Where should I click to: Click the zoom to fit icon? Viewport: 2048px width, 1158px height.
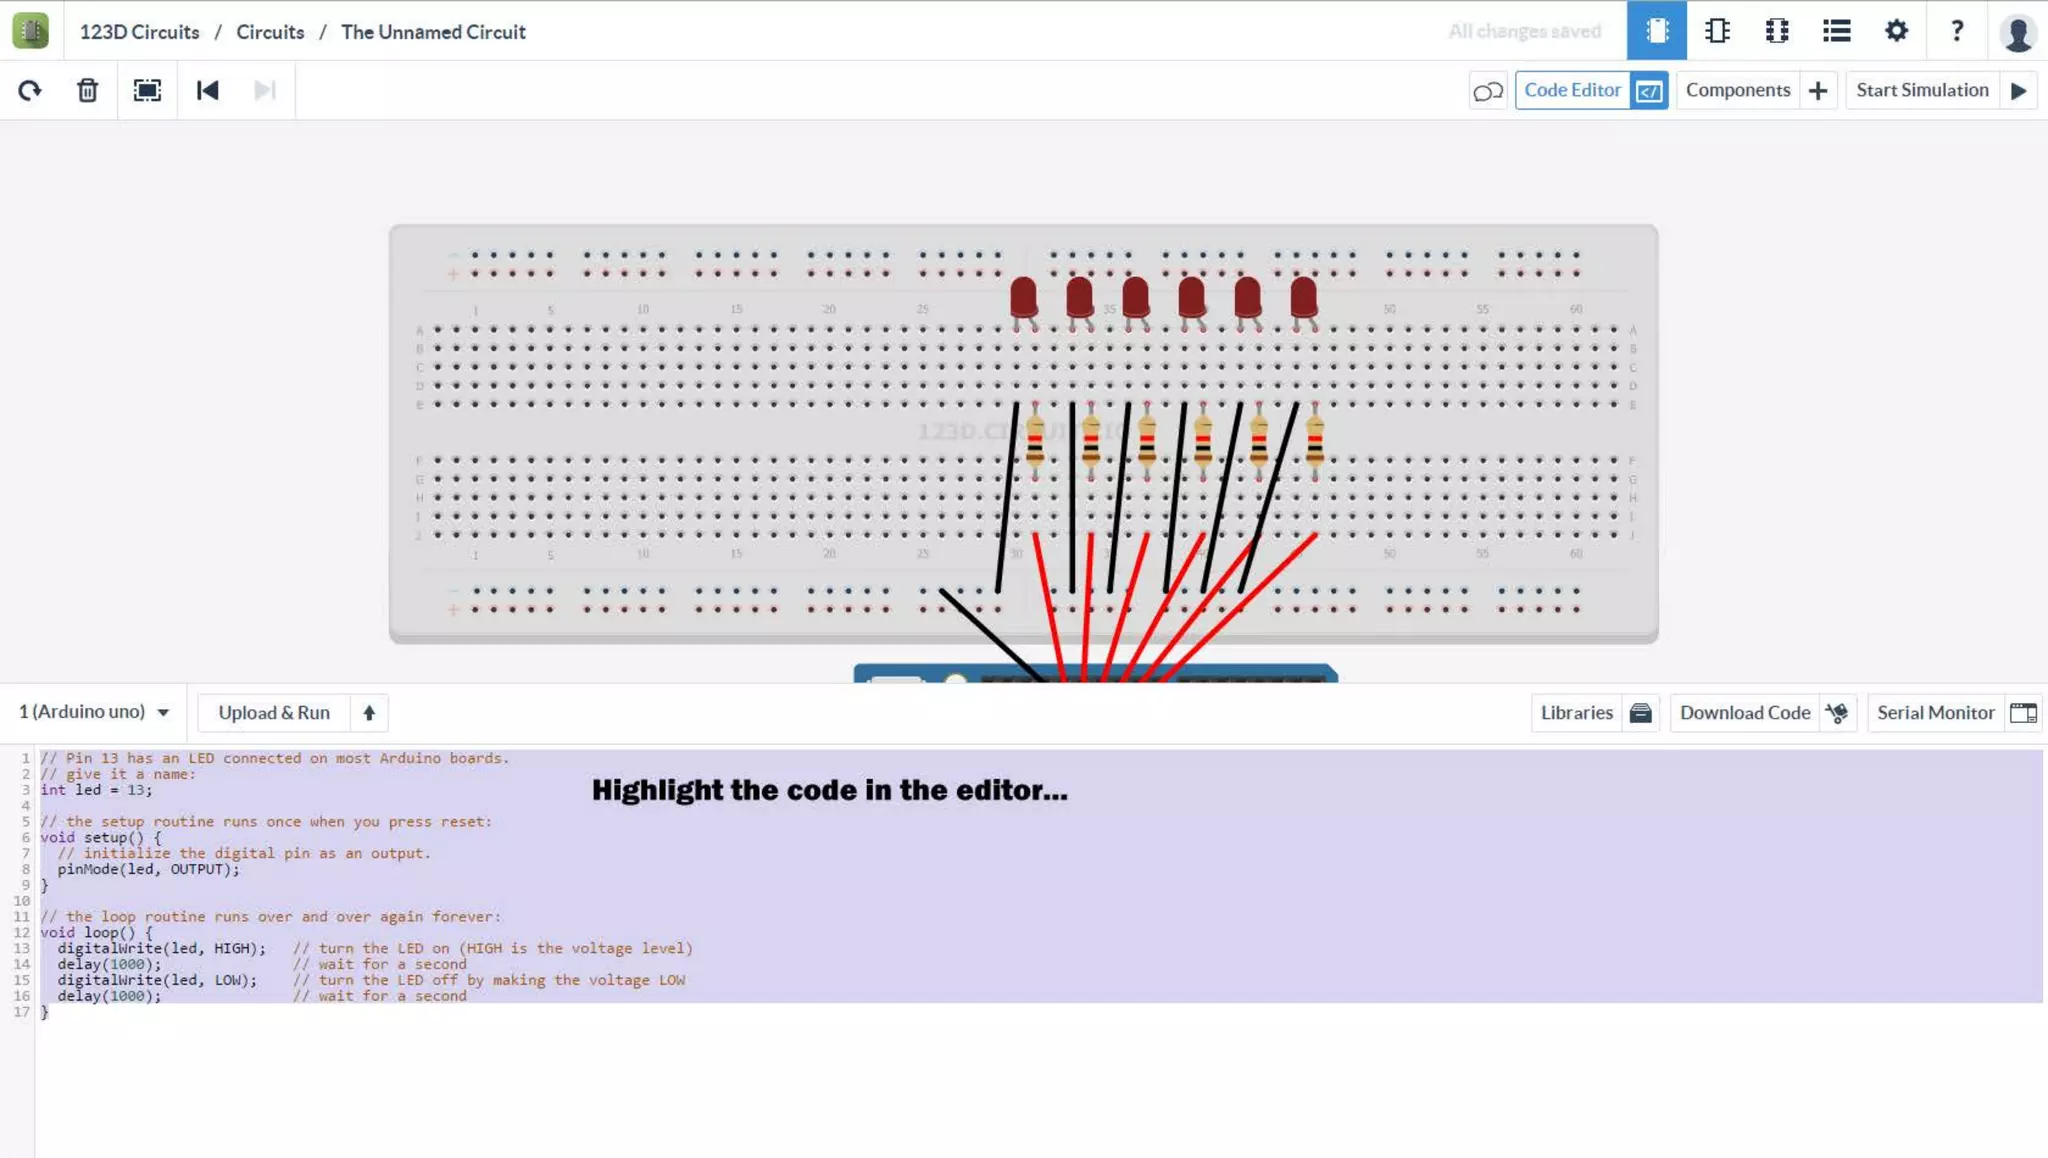[147, 91]
